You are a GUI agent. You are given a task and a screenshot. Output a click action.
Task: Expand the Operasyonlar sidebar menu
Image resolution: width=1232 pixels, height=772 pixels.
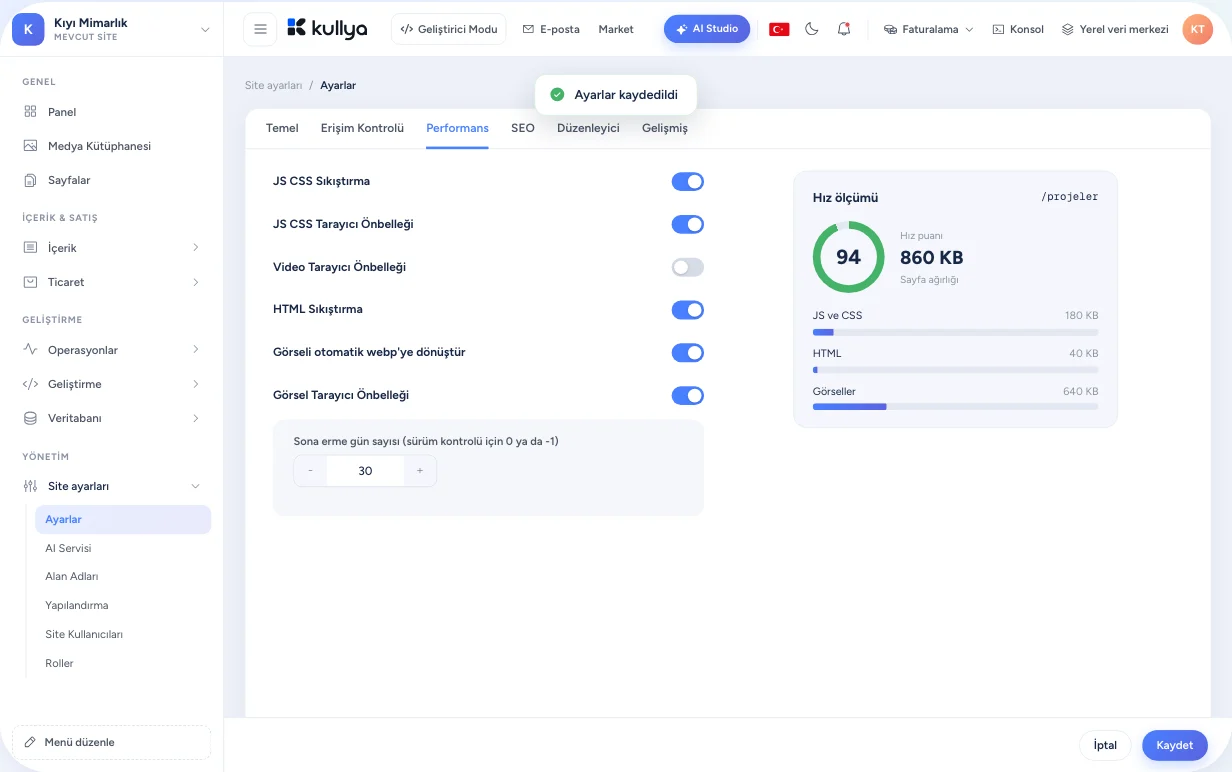(112, 350)
